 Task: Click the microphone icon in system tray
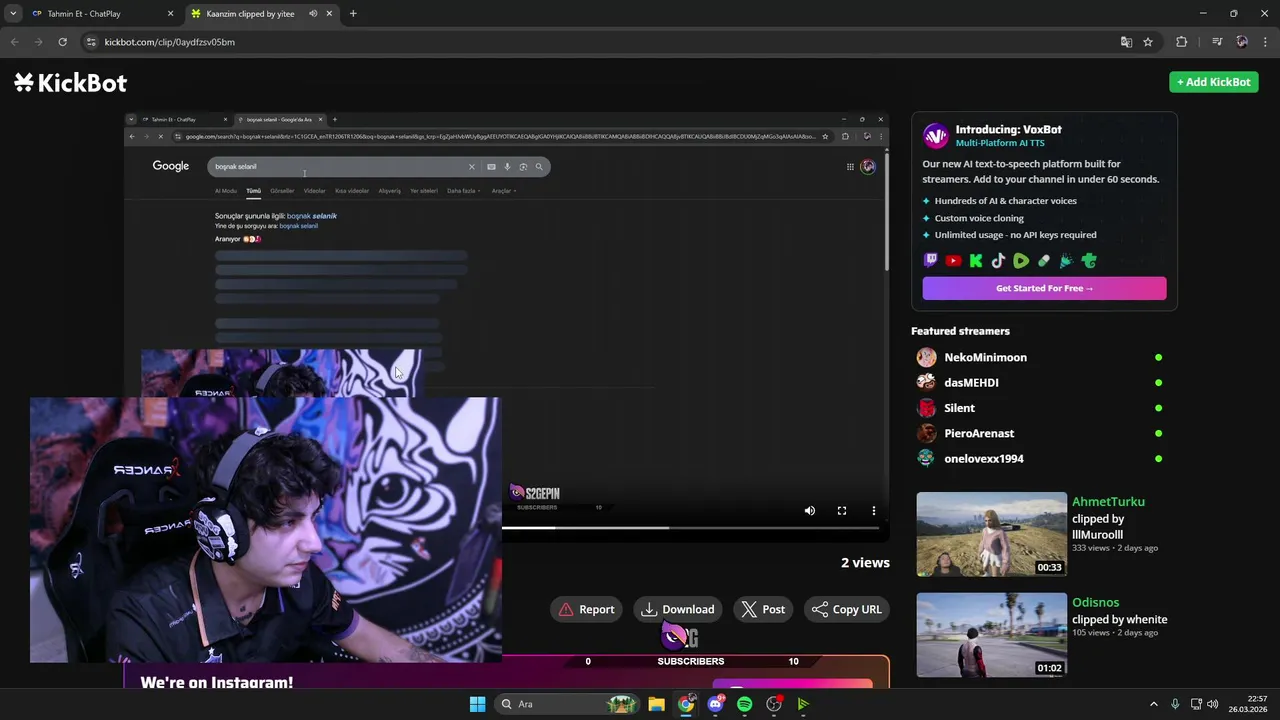click(1175, 704)
